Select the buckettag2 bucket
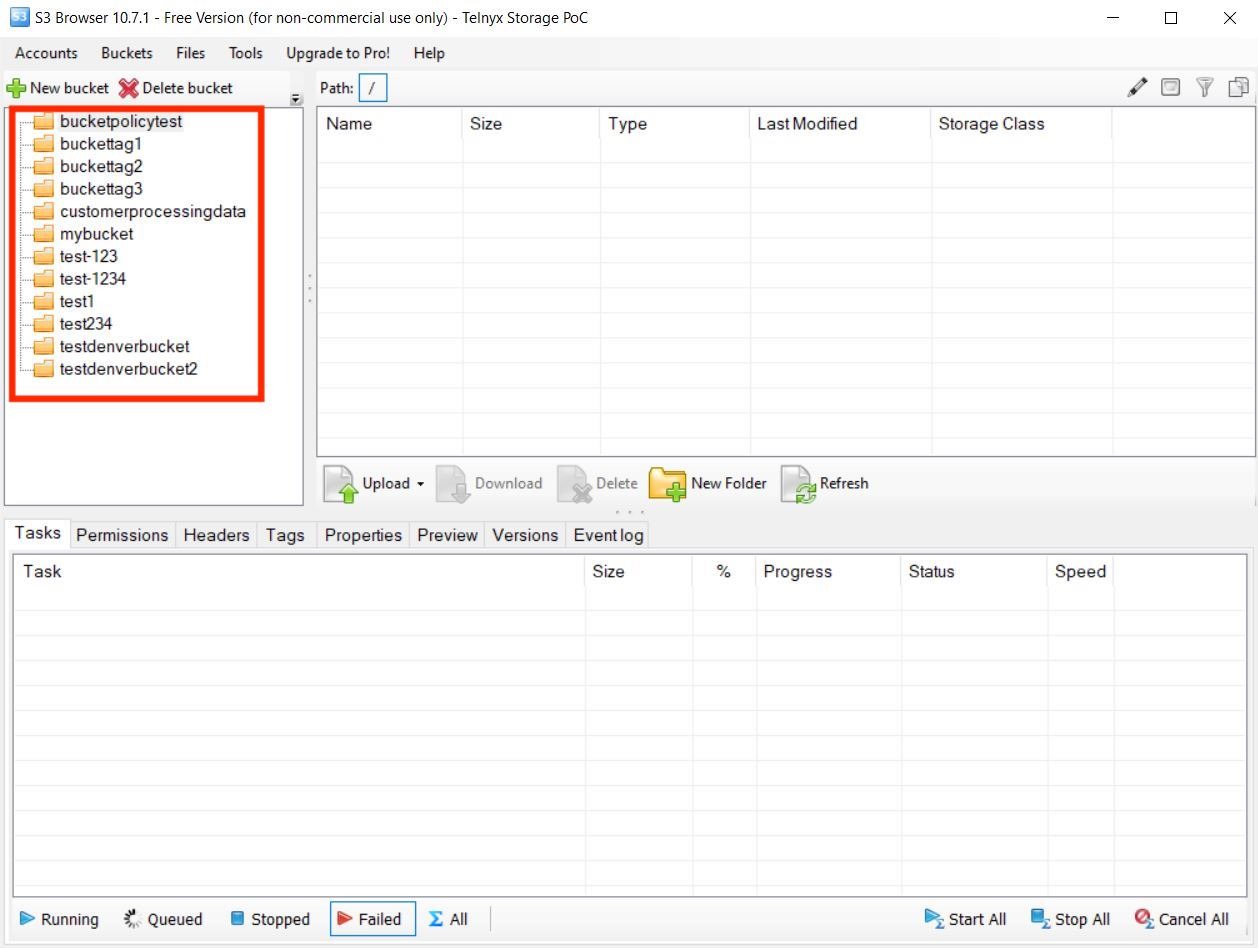Image resolution: width=1258 pixels, height=948 pixels. (x=101, y=166)
